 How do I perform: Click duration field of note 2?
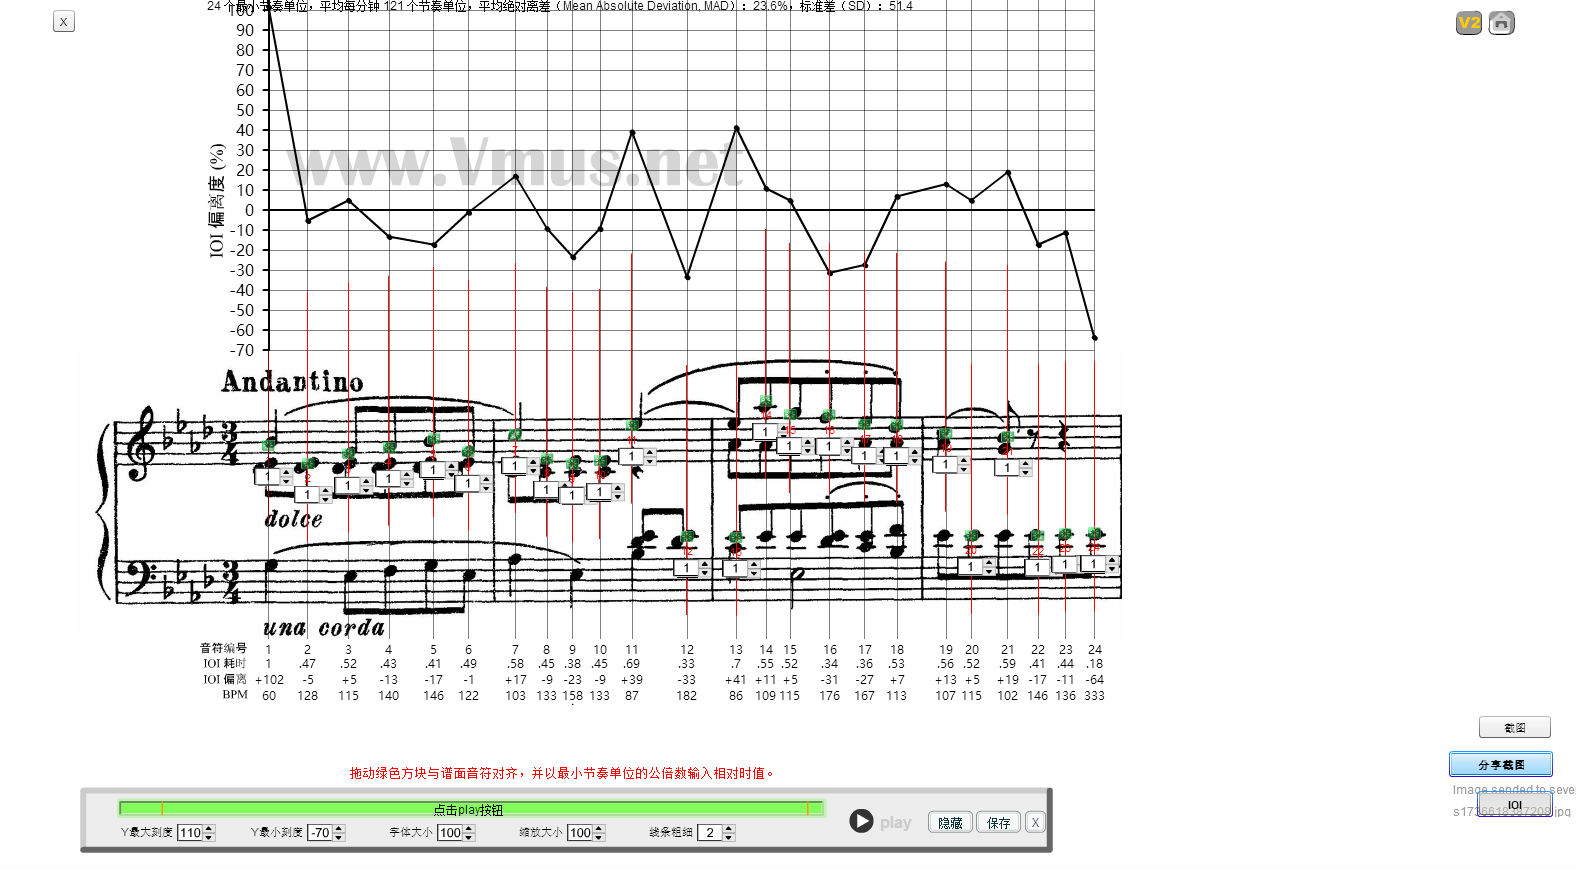tap(306, 495)
